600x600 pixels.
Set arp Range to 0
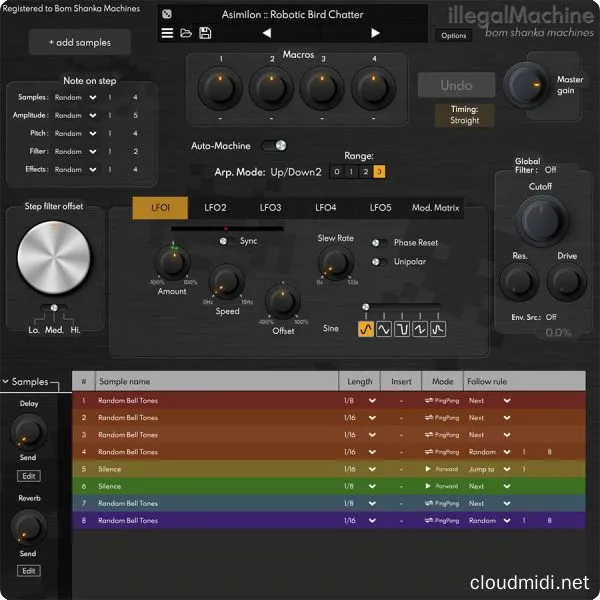point(337,171)
